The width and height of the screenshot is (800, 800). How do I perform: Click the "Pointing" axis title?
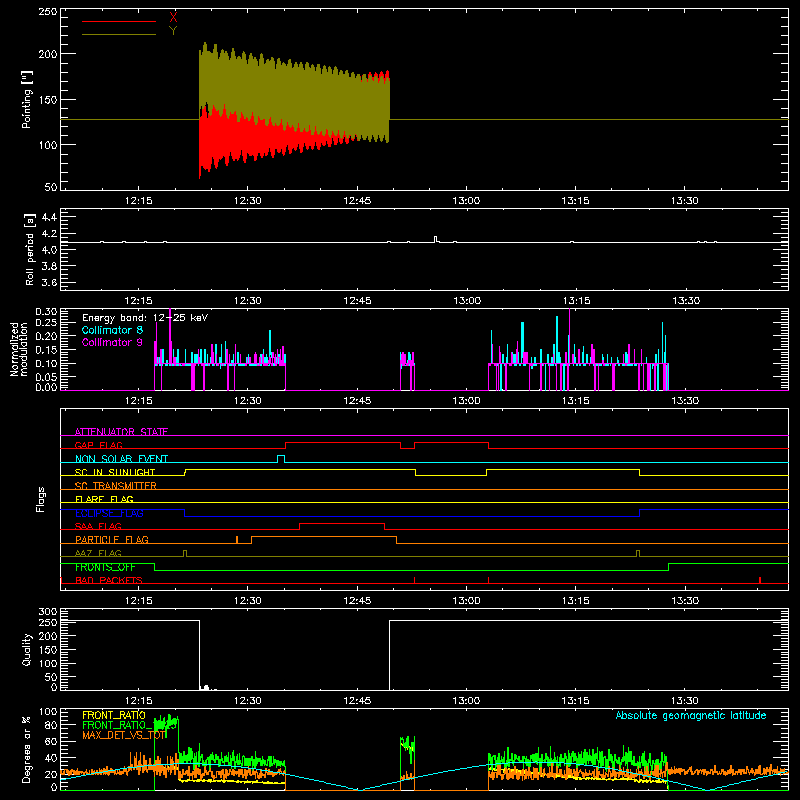pos(27,99)
